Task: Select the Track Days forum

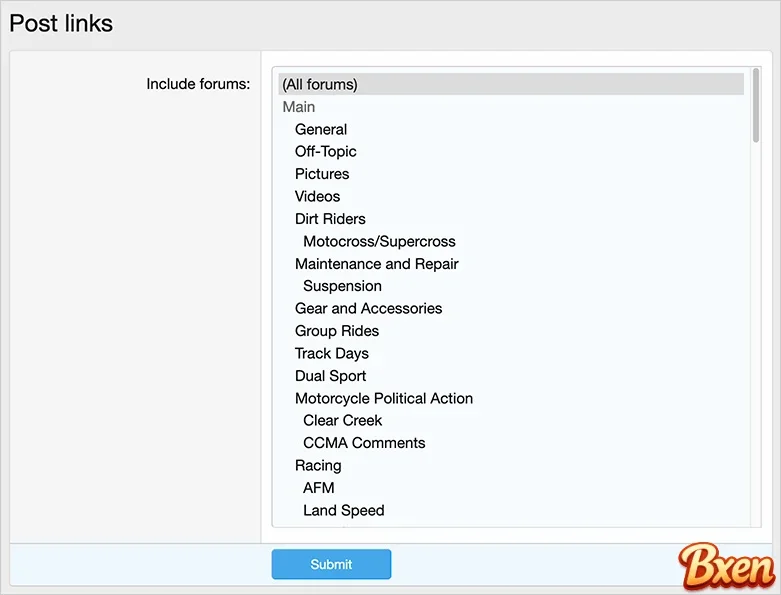Action: click(332, 353)
